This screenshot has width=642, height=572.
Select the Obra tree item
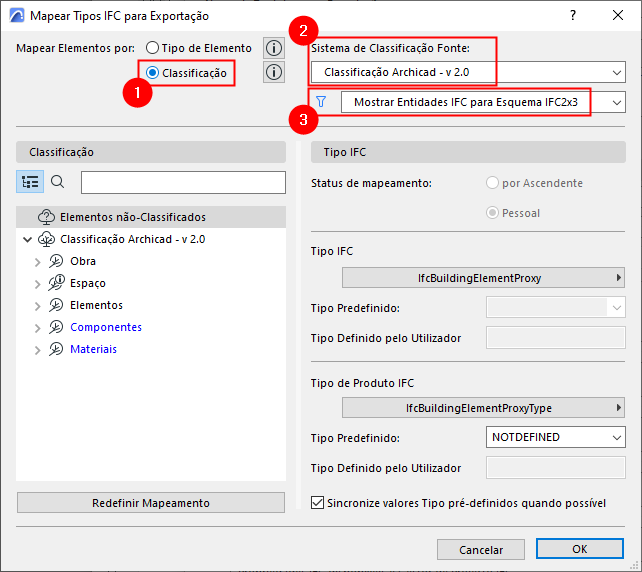click(83, 261)
